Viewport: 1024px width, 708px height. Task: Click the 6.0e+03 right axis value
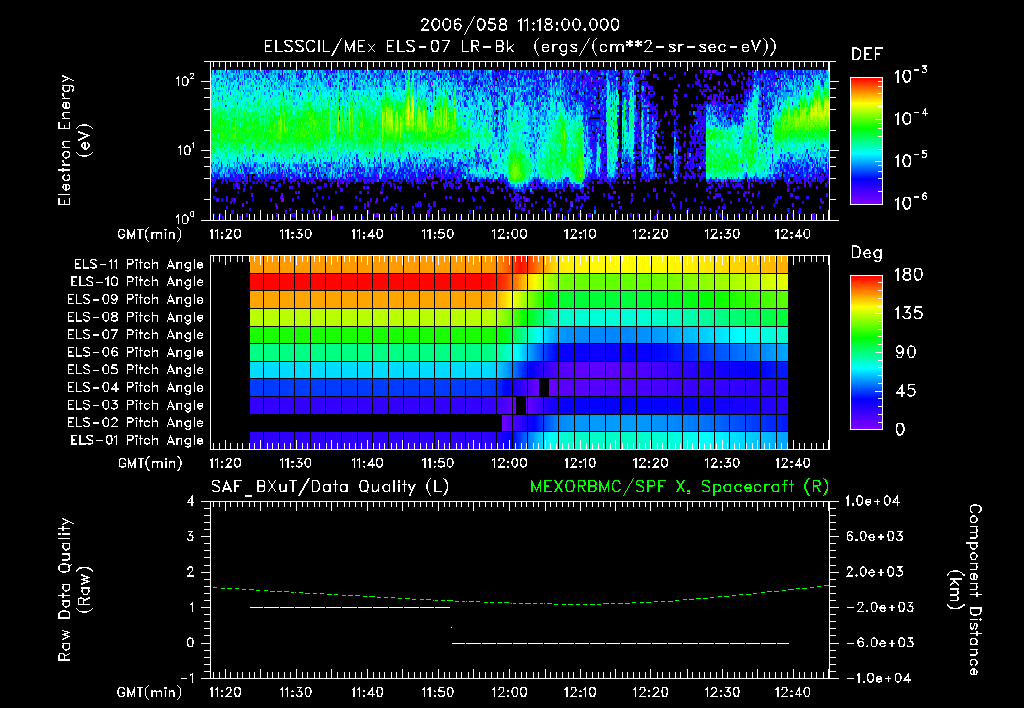click(x=875, y=536)
